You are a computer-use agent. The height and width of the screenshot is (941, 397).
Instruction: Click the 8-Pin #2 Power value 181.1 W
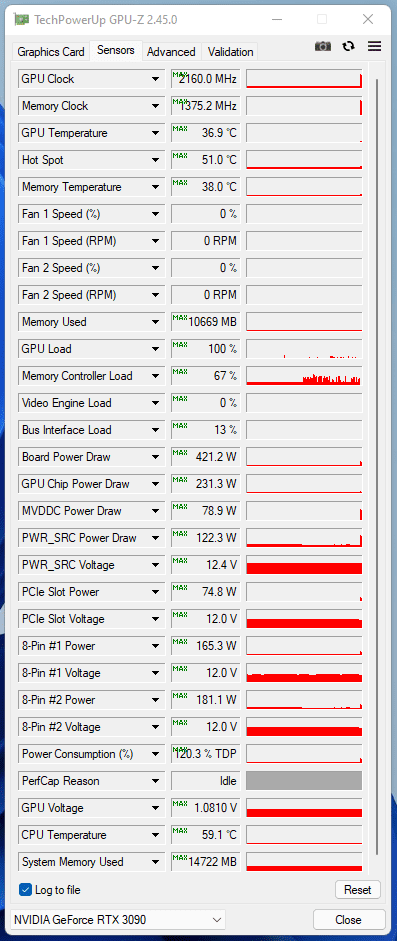pos(206,700)
